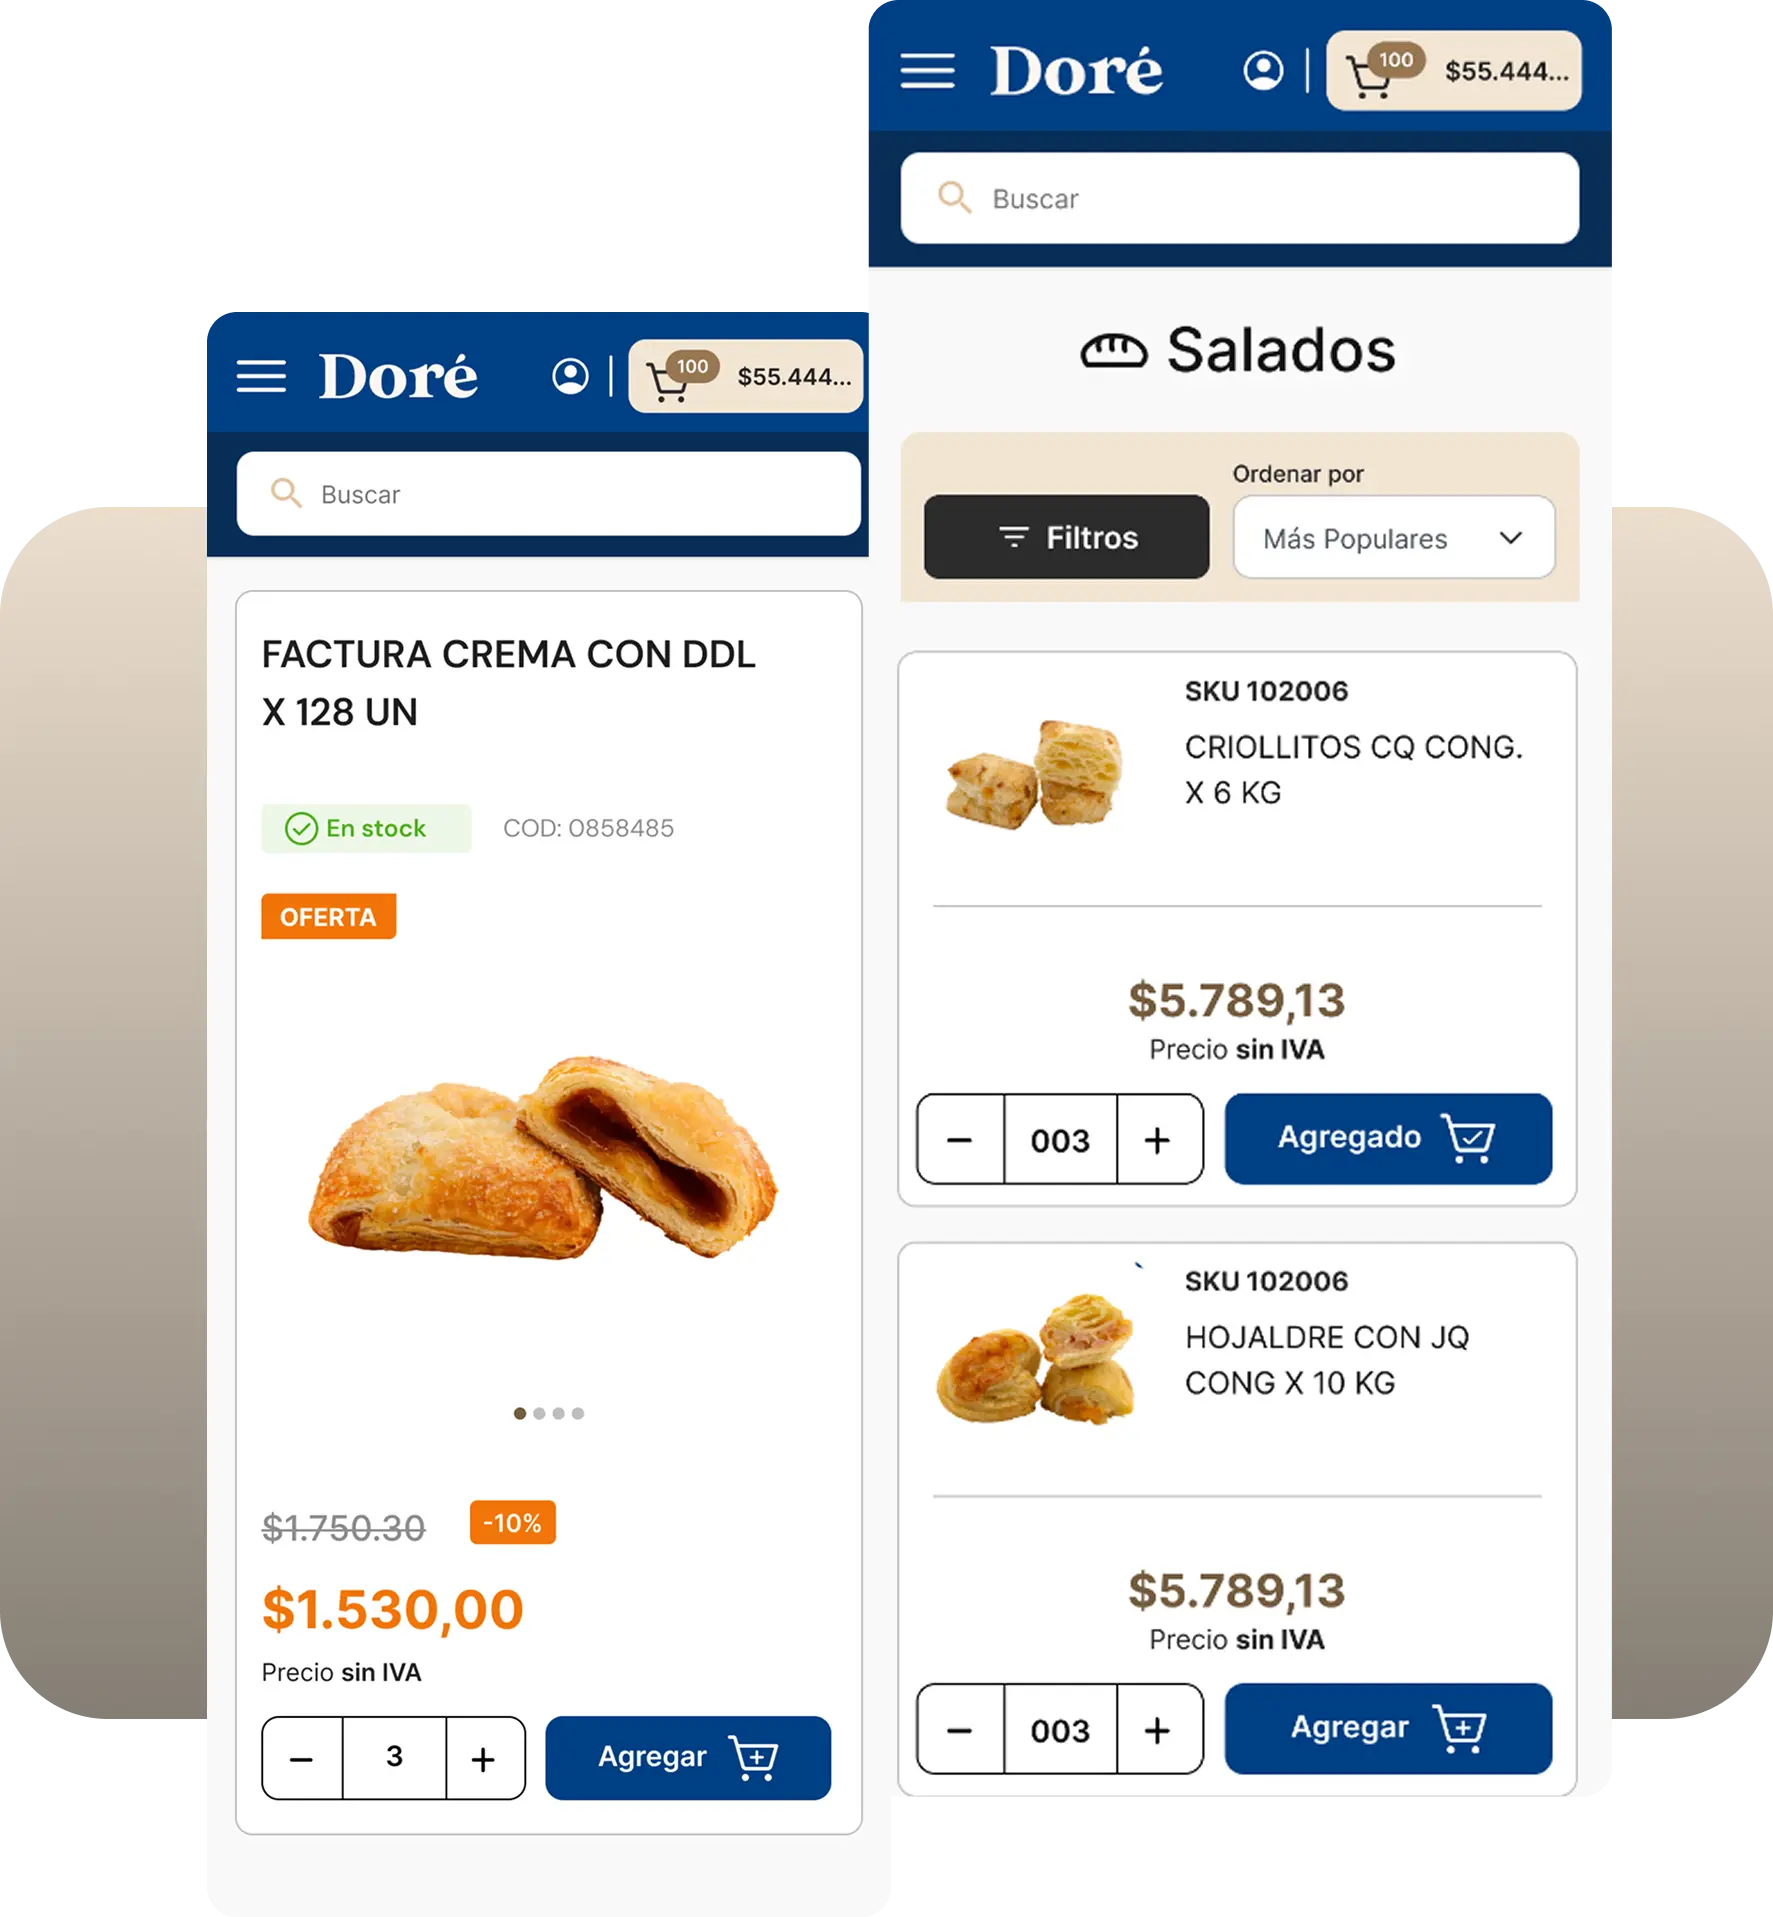Decrease quantity for CRIOLLITOS CQ CONG.

tap(960, 1139)
